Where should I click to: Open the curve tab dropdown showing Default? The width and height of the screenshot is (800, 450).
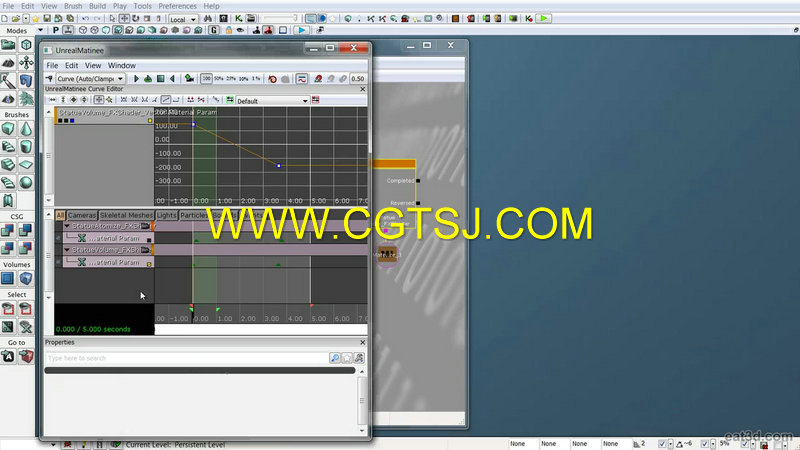(x=273, y=101)
